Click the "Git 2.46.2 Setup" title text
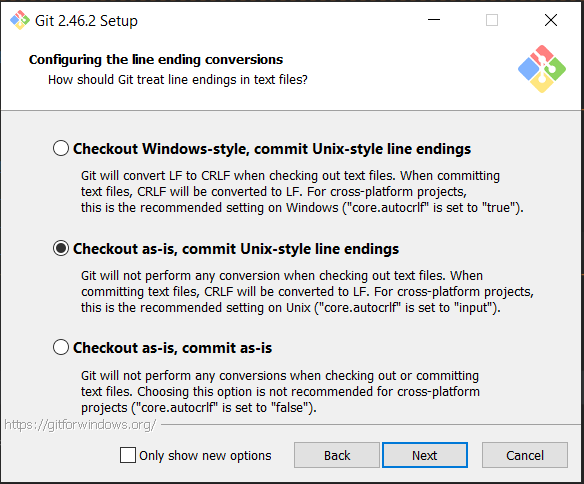The image size is (584, 484). (x=86, y=20)
